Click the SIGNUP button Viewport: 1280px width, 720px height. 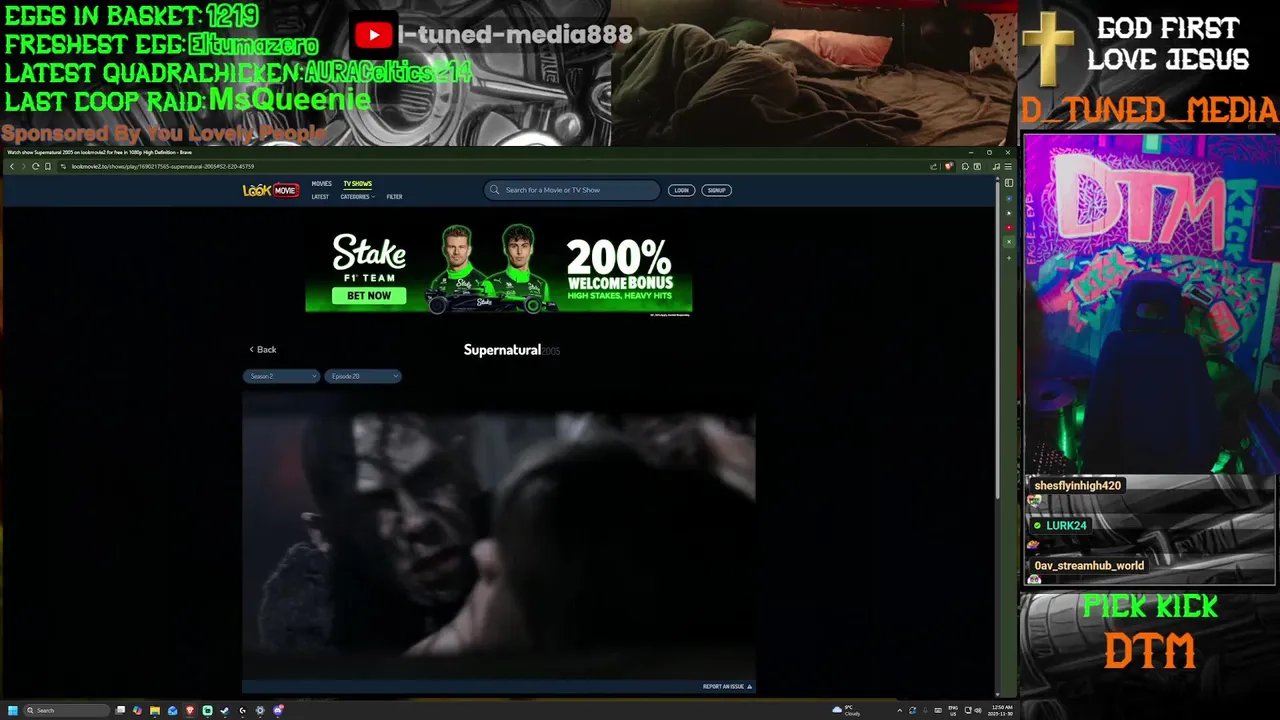tap(716, 190)
